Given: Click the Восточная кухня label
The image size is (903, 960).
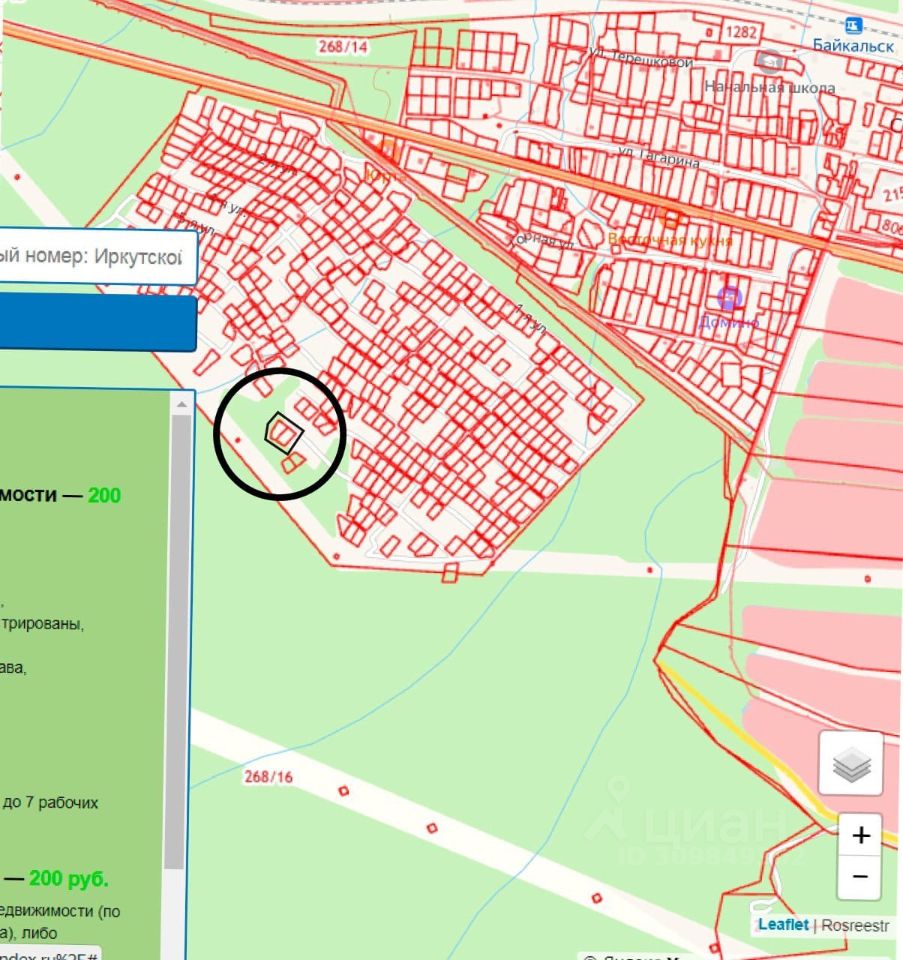Looking at the screenshot, I should (670, 239).
